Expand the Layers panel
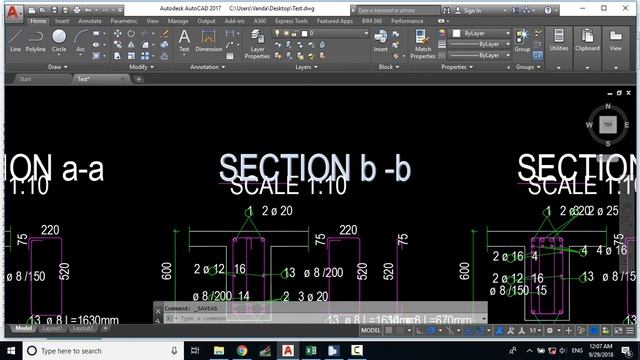This screenshot has width=640, height=360. [306, 67]
